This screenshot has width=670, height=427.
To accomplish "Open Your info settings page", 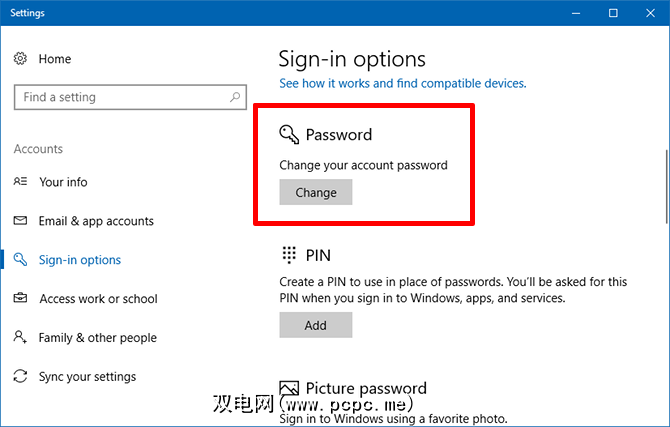I will (x=63, y=182).
